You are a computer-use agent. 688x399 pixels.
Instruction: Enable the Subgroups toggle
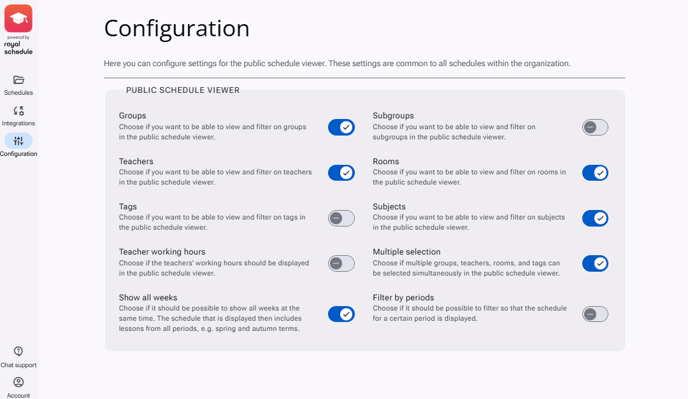(x=595, y=127)
